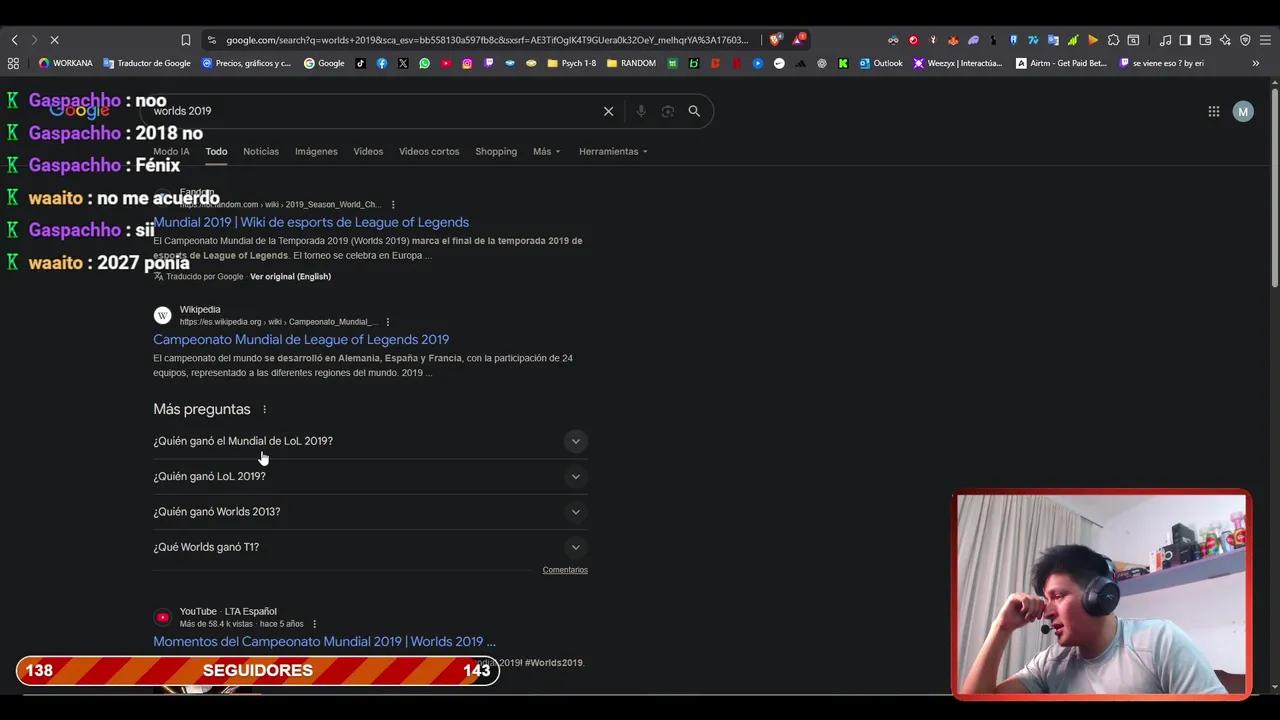Open the WORKANA bookmark
The image size is (1280, 720).
click(x=65, y=63)
